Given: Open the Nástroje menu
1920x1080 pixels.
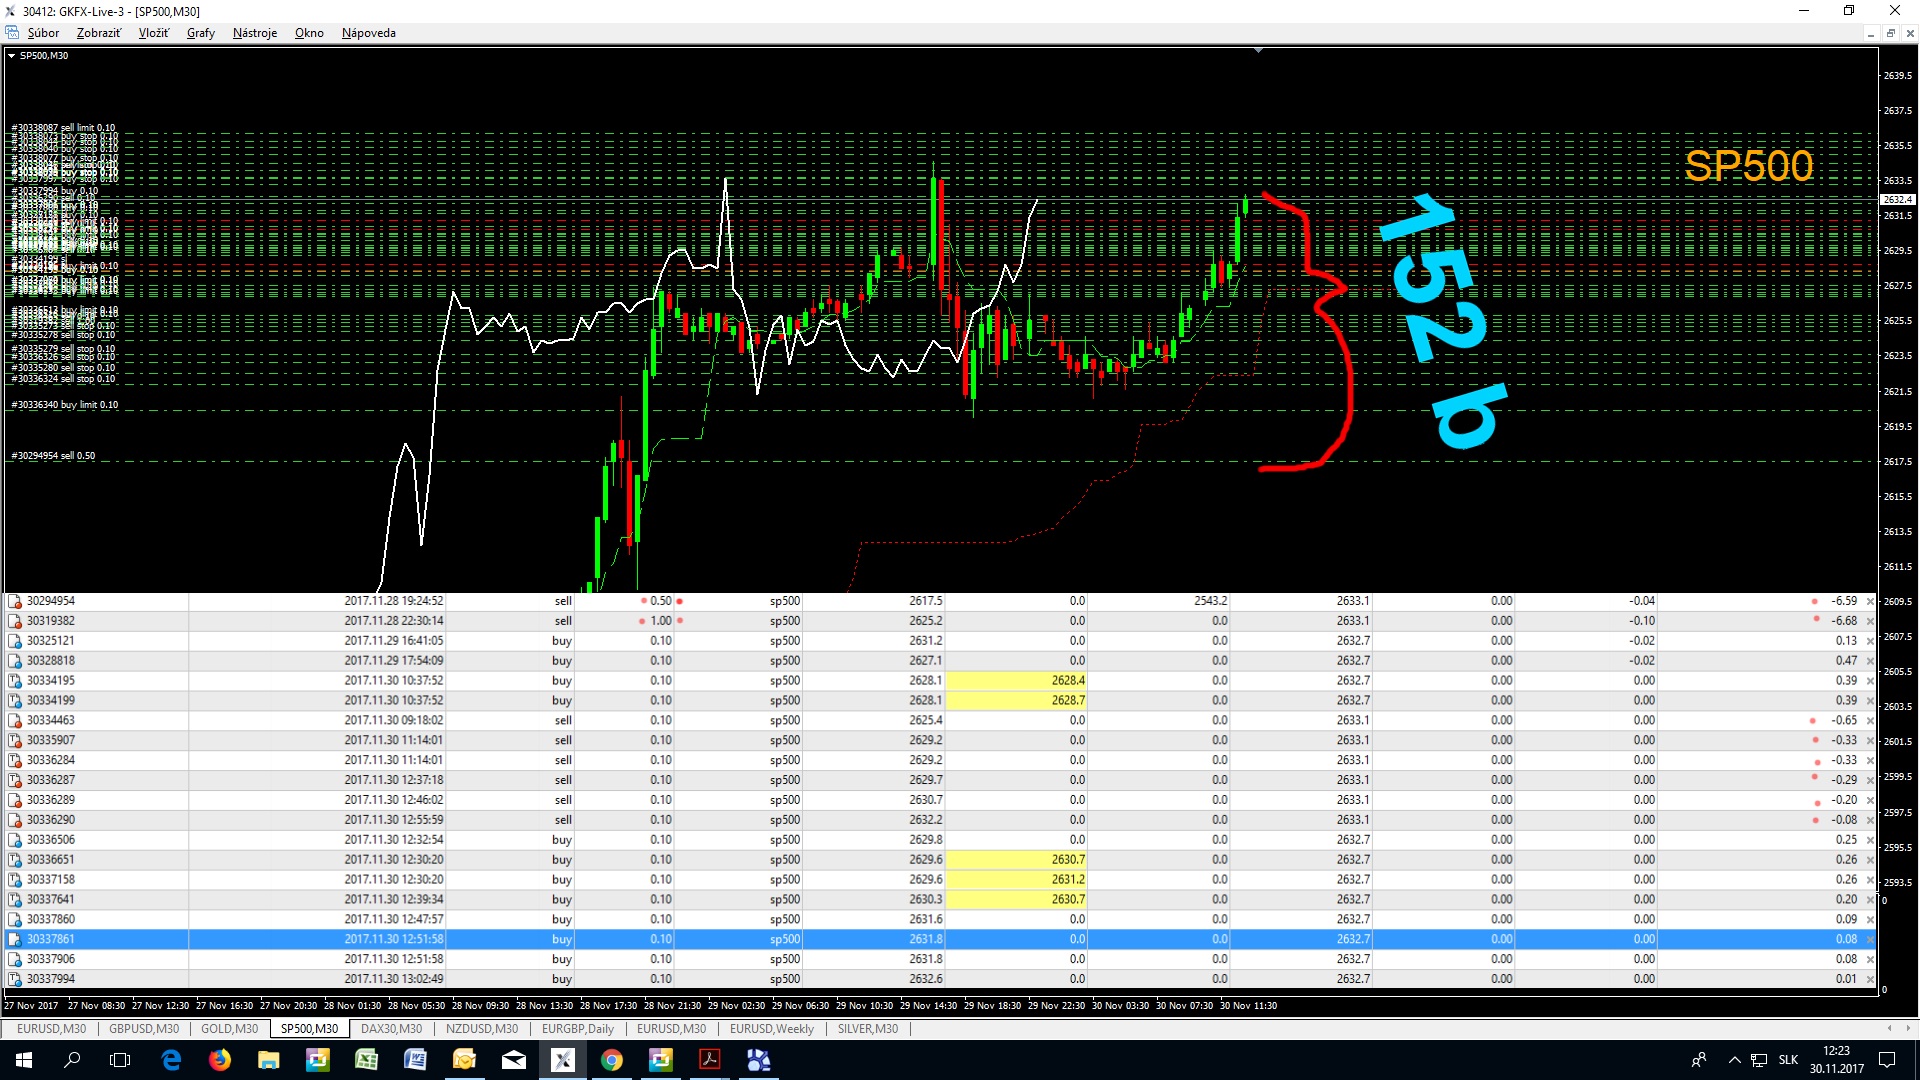Looking at the screenshot, I should [x=254, y=33].
